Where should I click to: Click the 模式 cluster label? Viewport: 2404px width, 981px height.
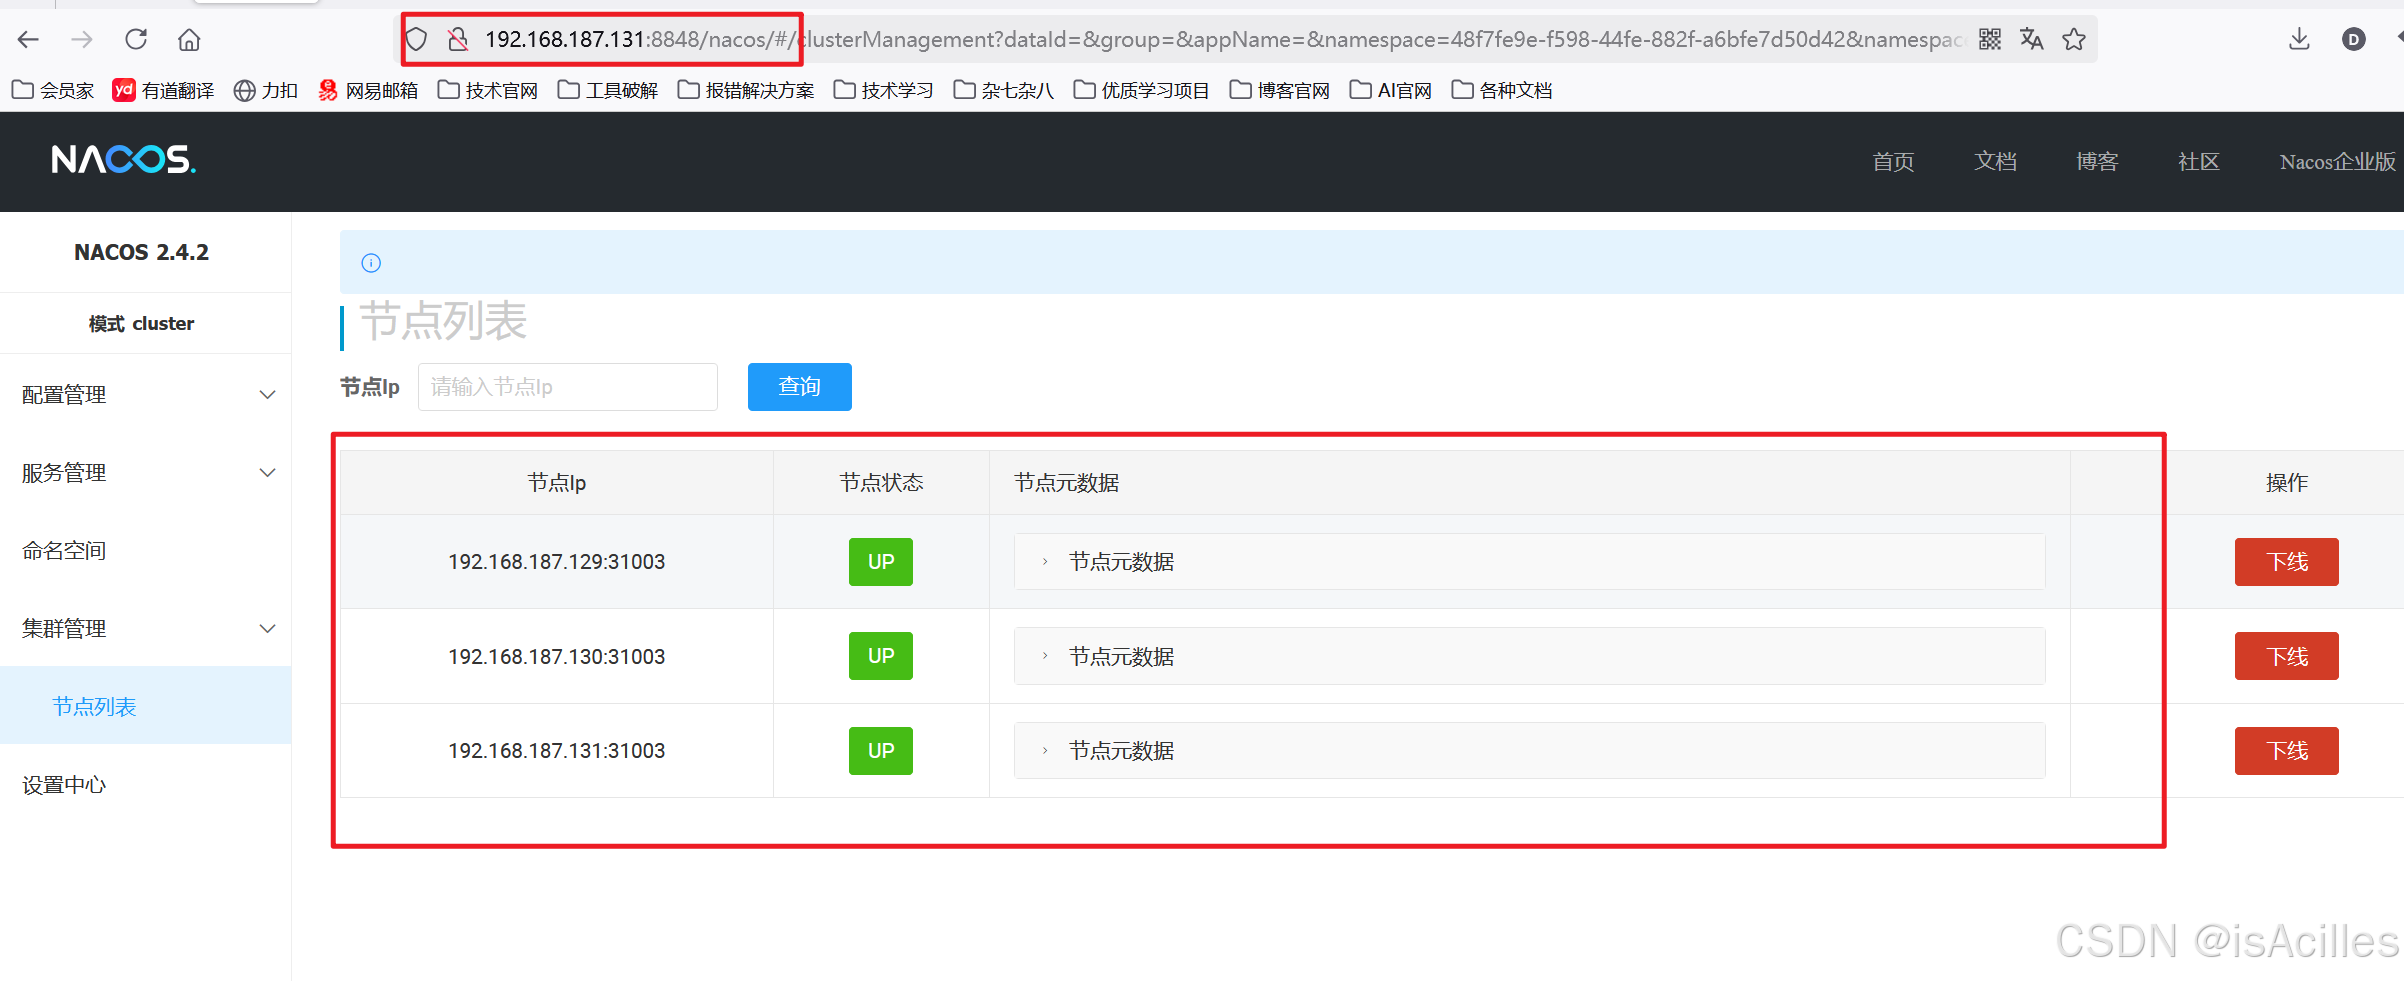point(141,323)
